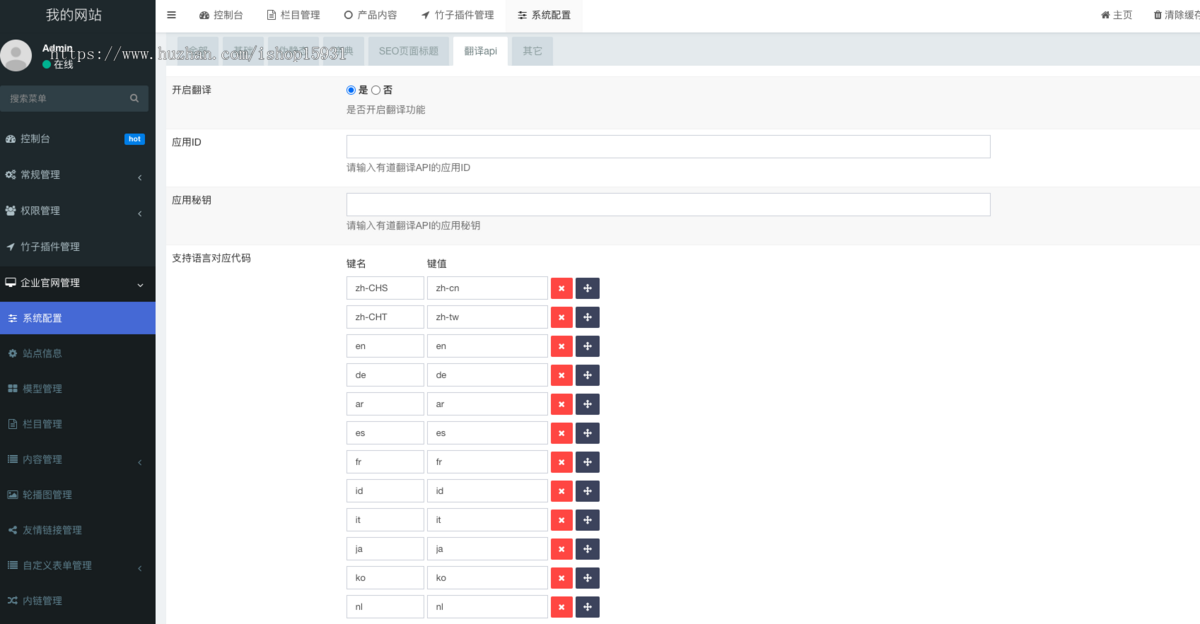Click move handle for ja row
Screen dimensions: 1200x624
pyautogui.click(x=587, y=549)
